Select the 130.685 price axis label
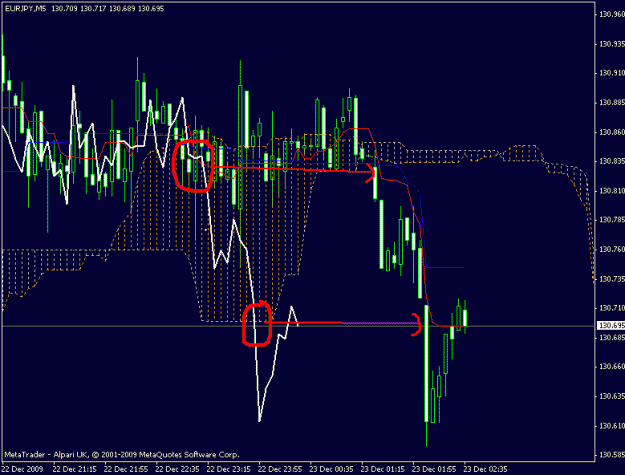Screen dimensions: 625x475 point(612,338)
